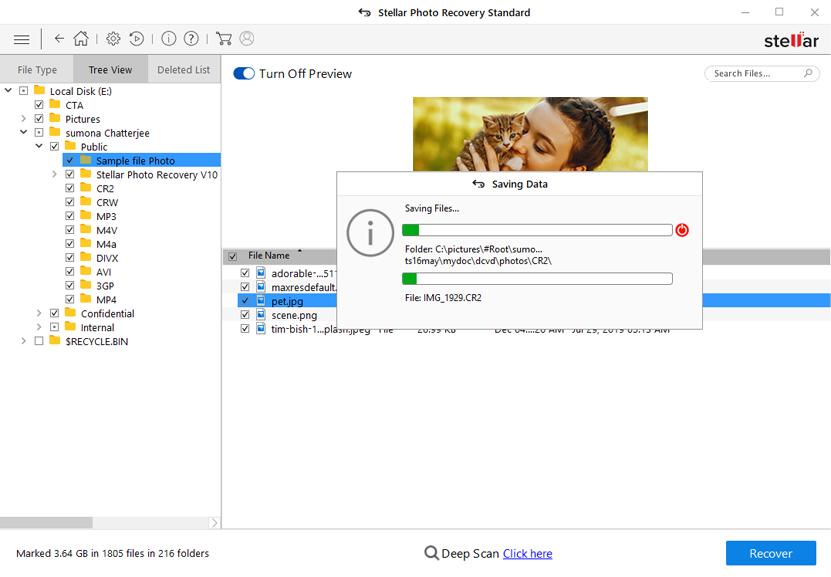
Task: Click the shopping cart icon
Action: pos(224,39)
